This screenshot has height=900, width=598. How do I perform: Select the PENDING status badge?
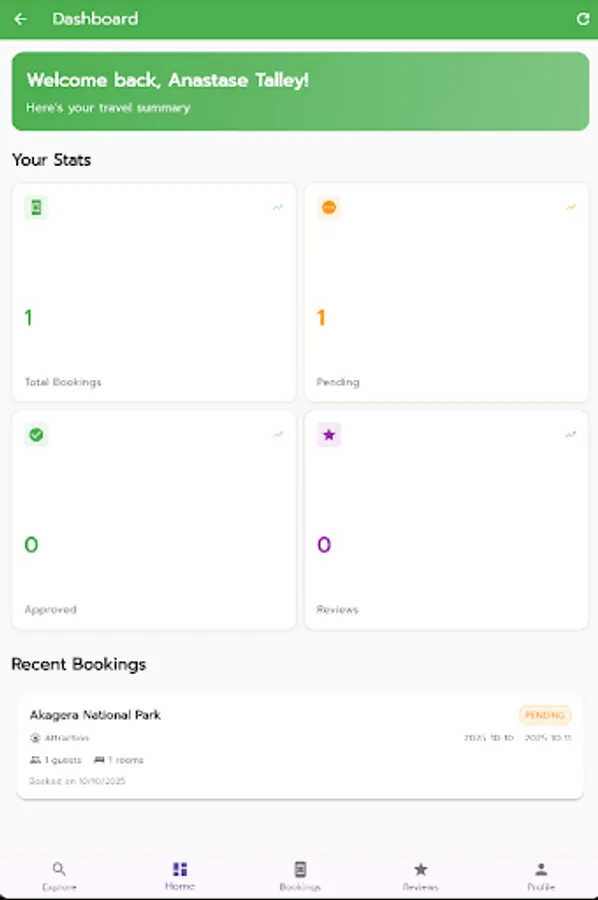(545, 715)
